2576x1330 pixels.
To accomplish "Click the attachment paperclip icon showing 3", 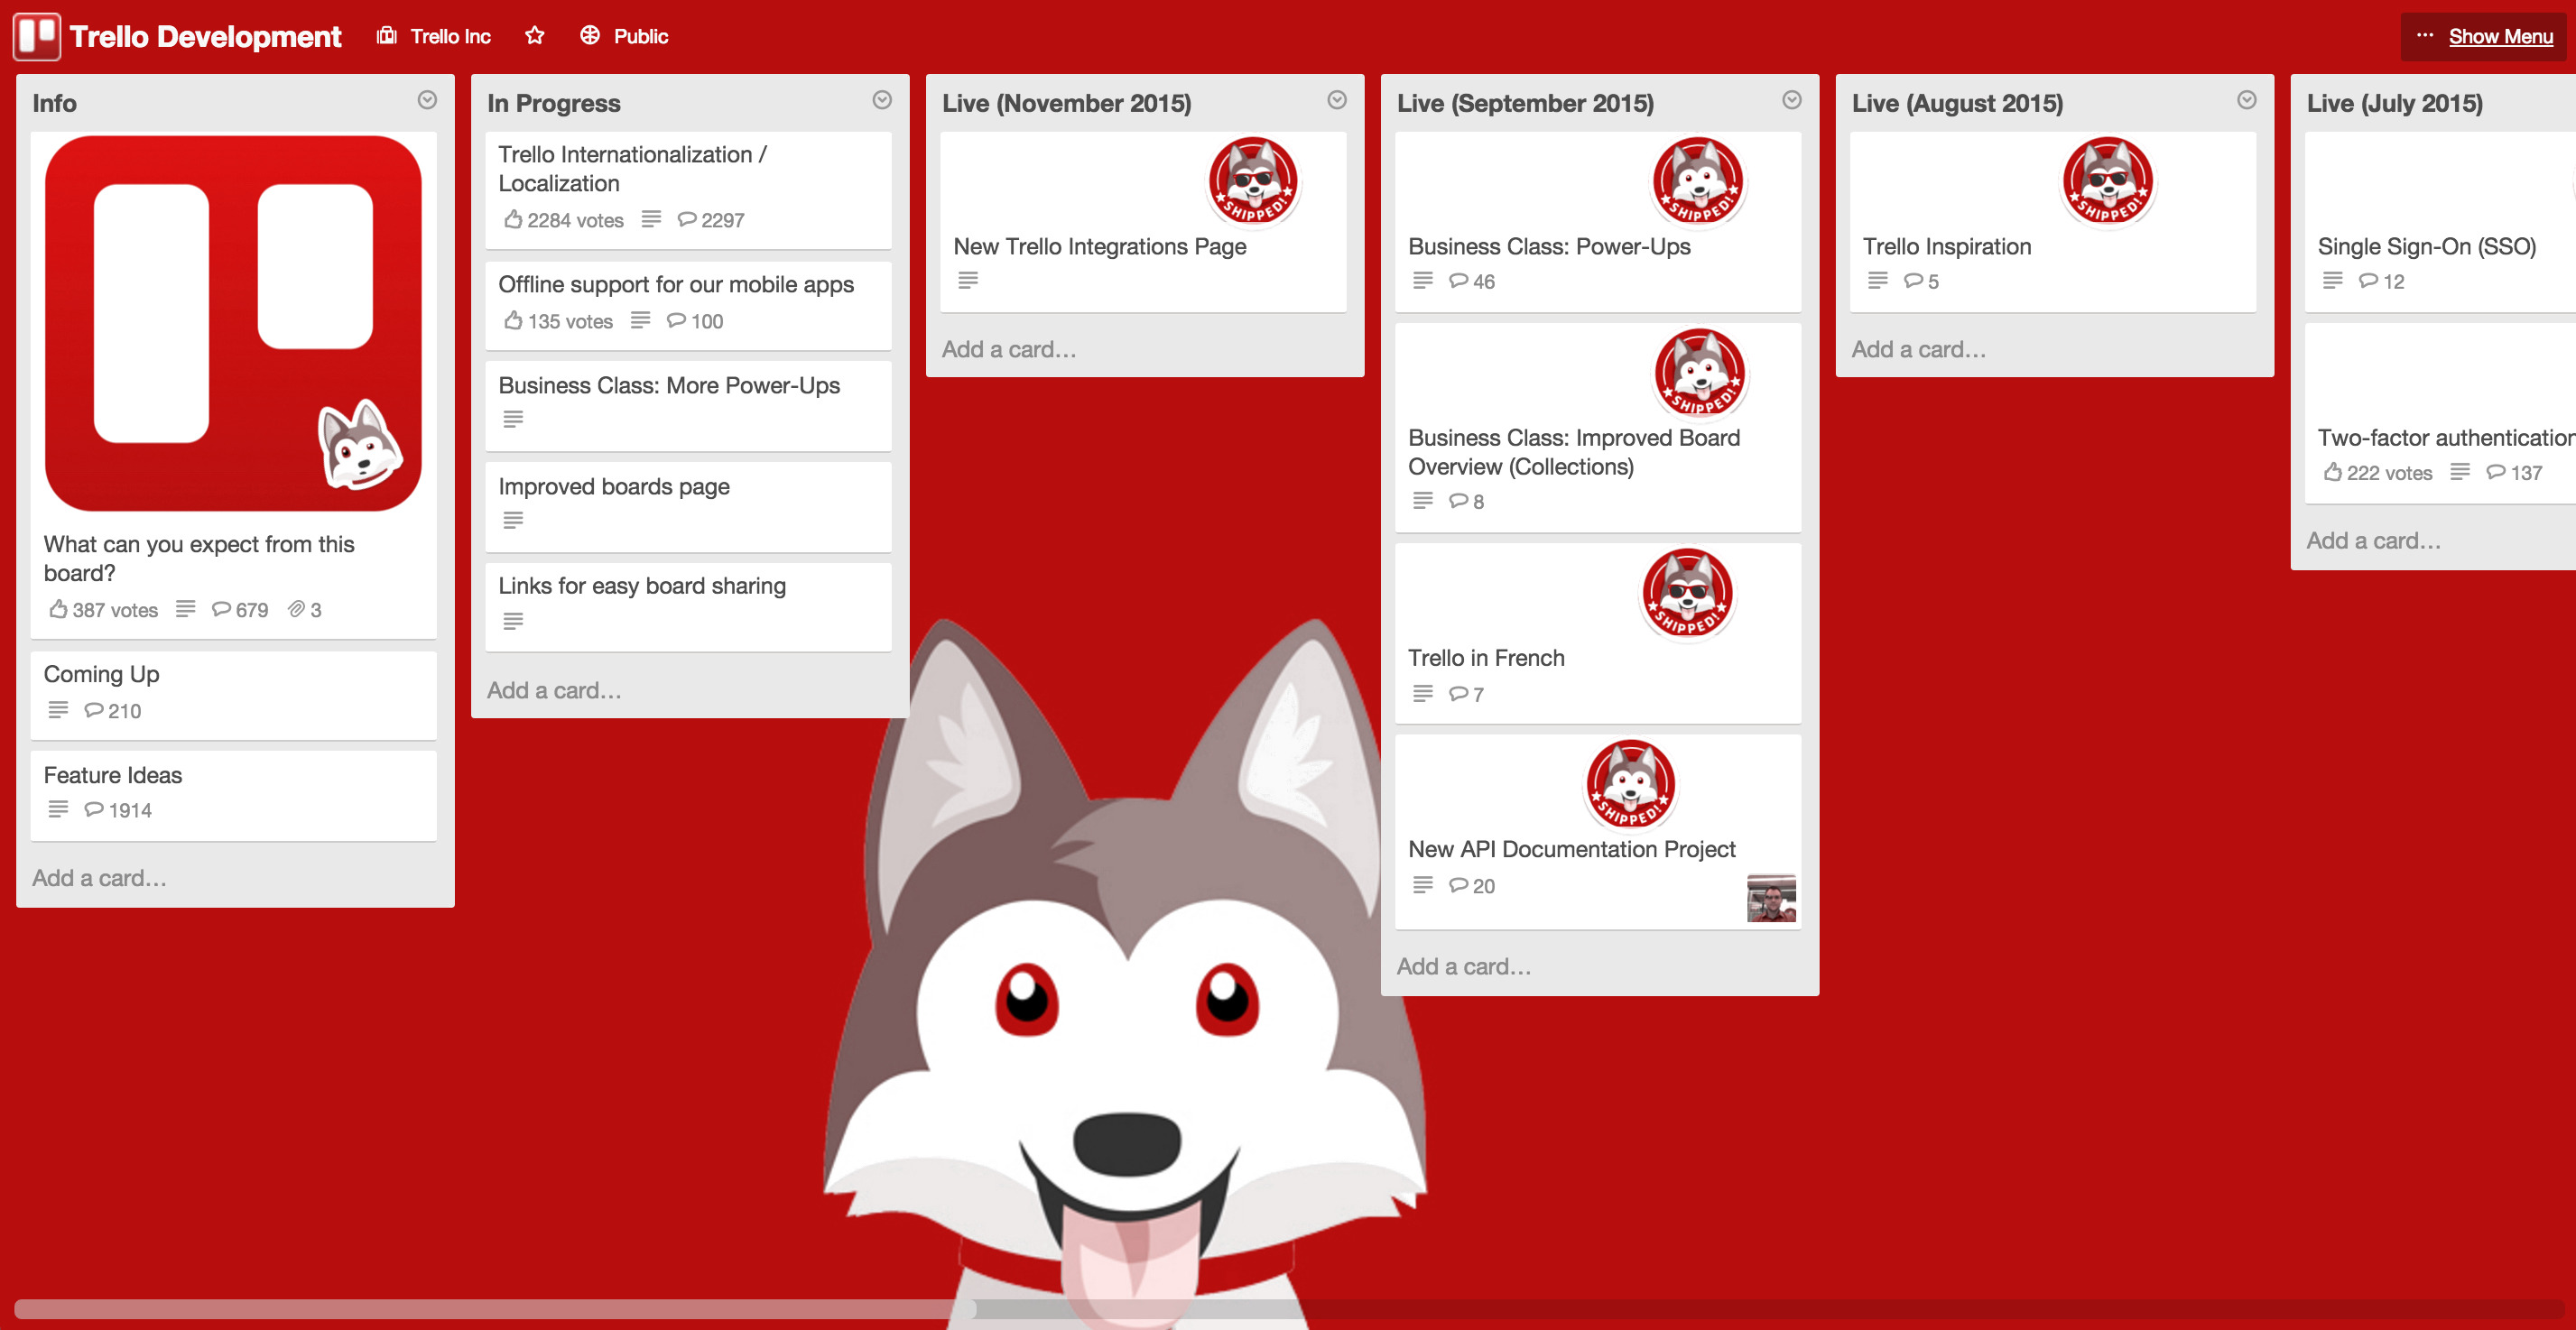I will [x=296, y=609].
